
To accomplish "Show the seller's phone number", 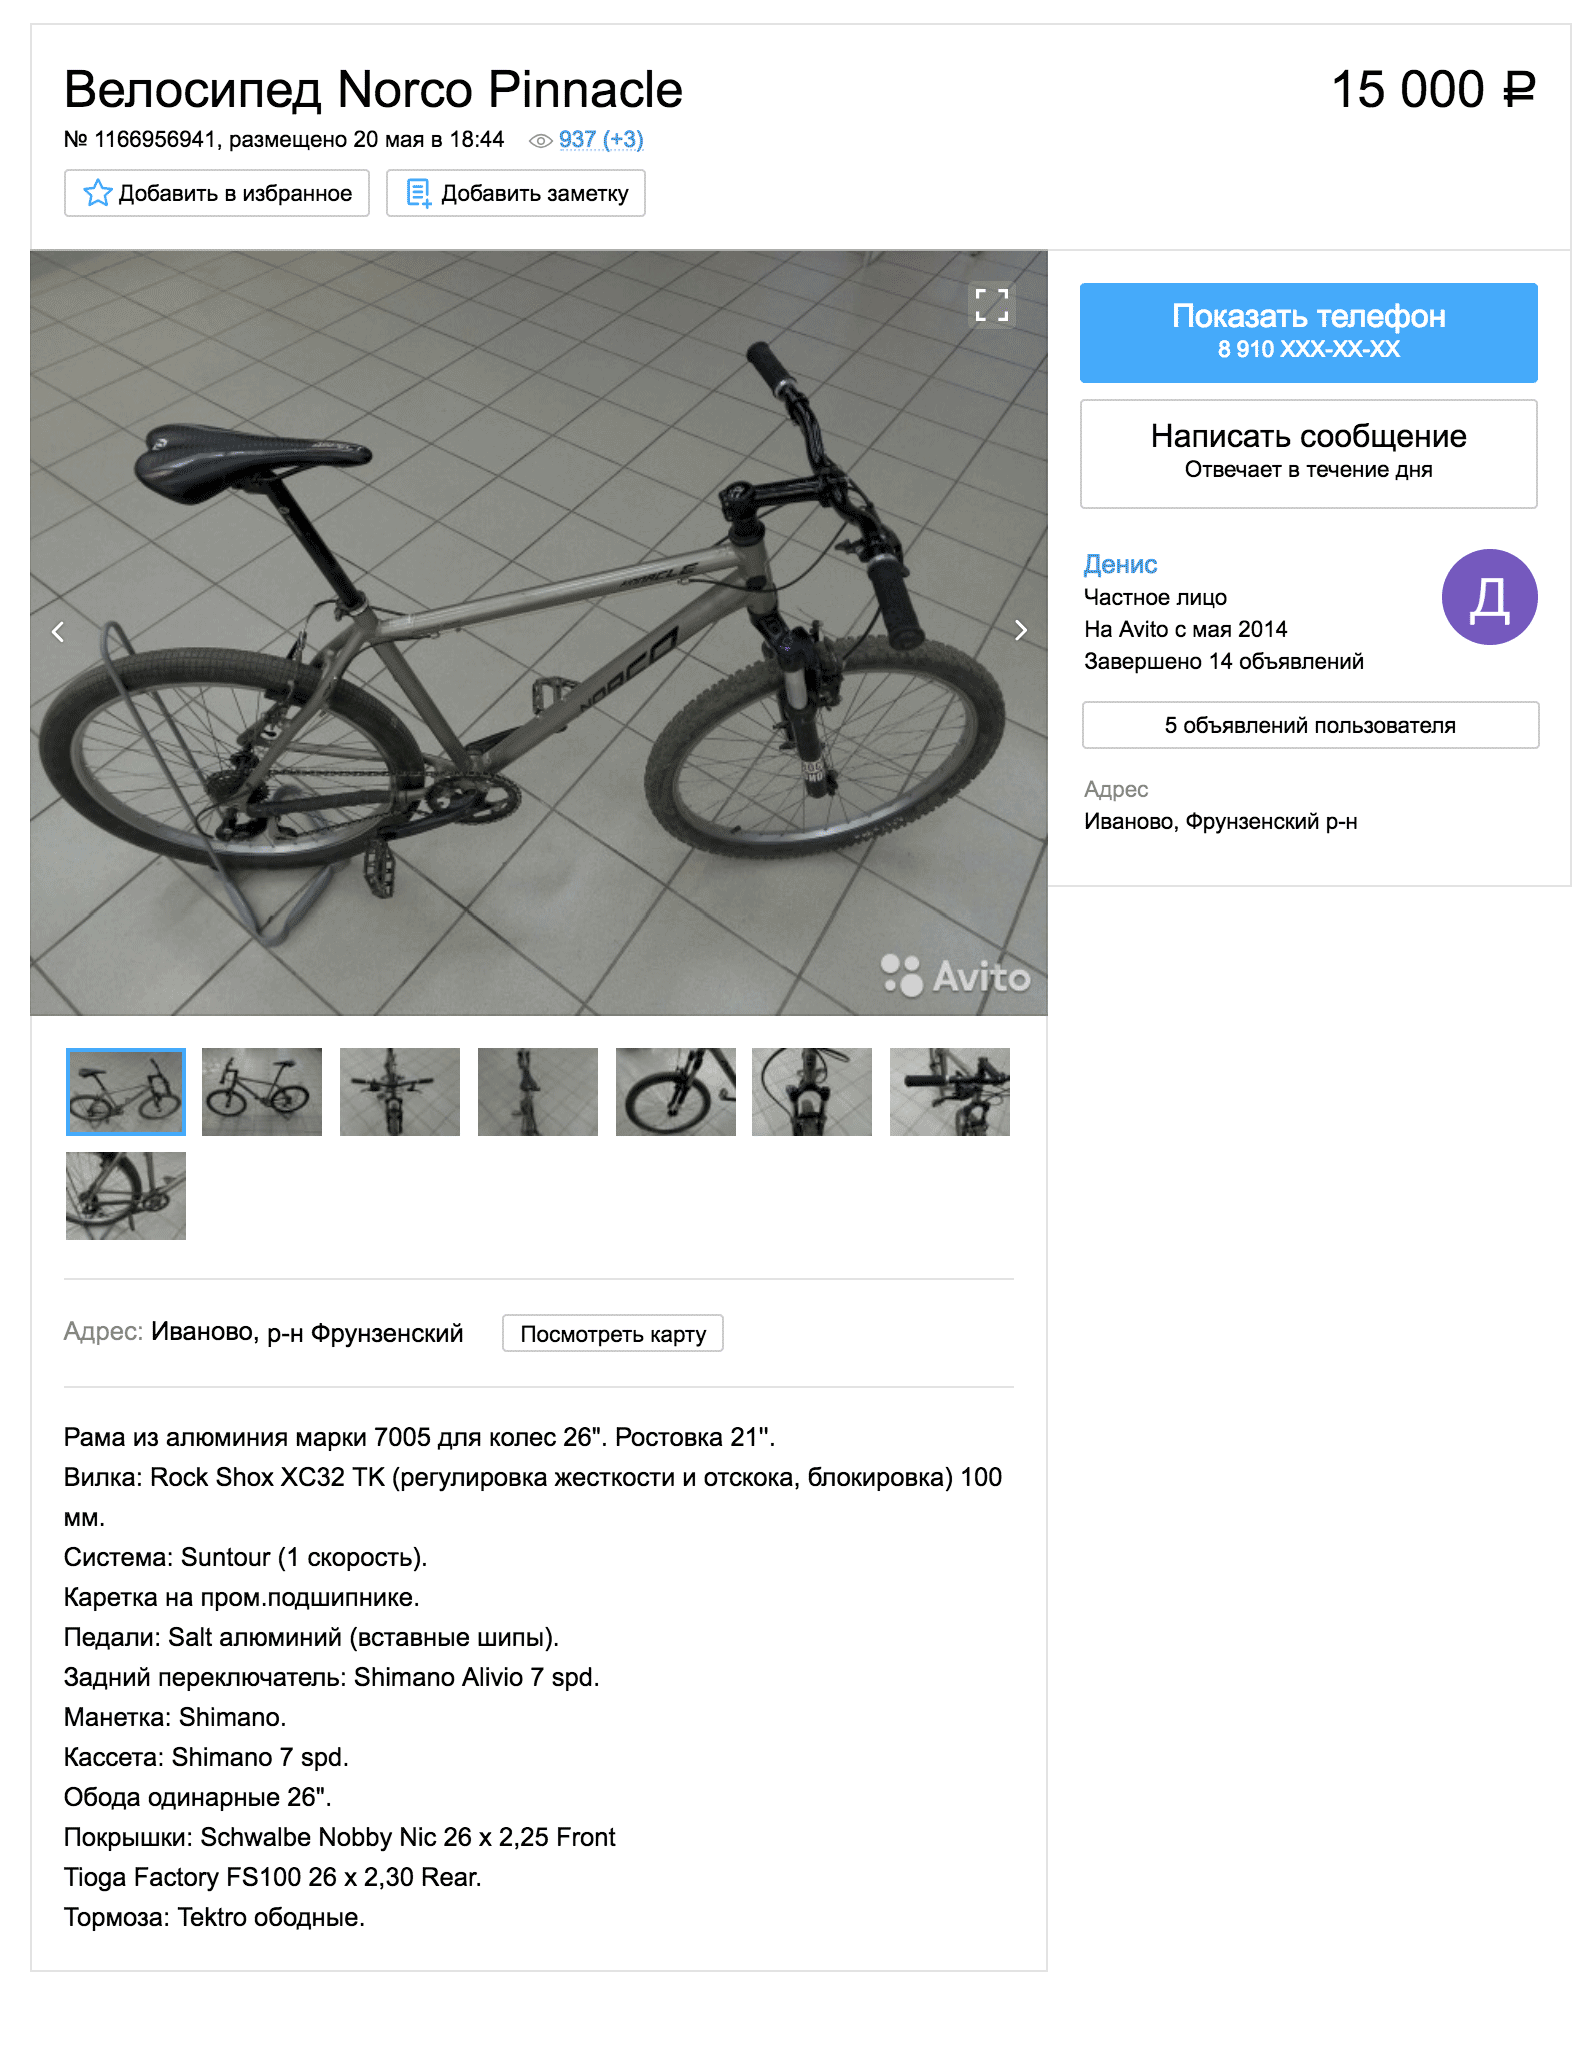I will click(x=1308, y=333).
